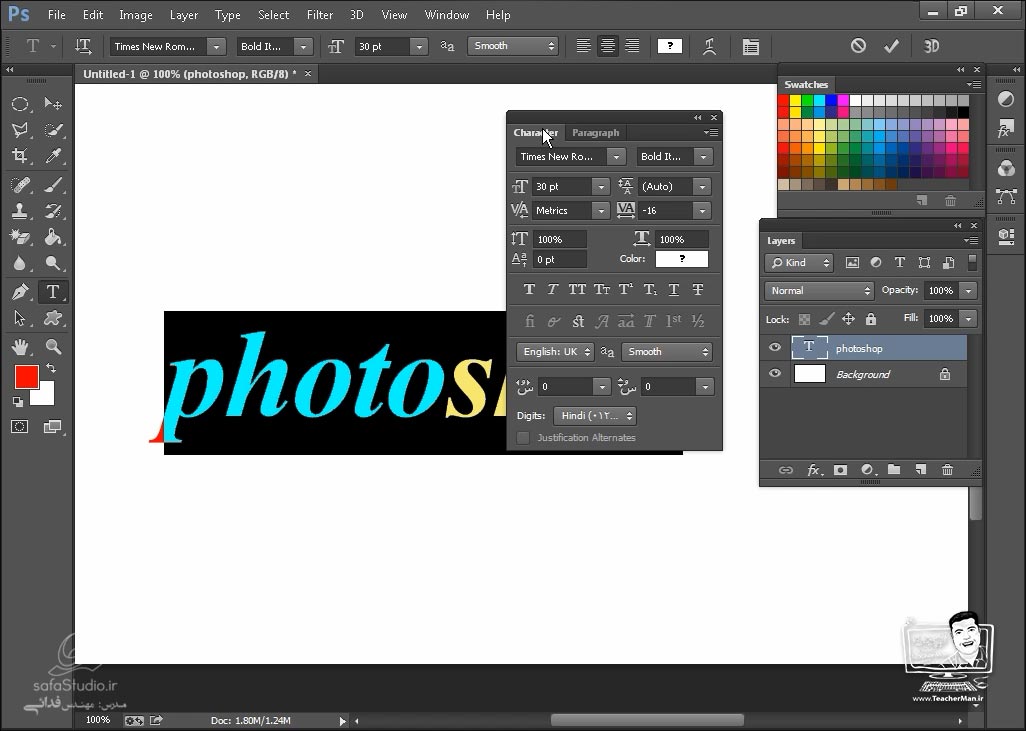Switch to the Paragraph tab

click(595, 132)
